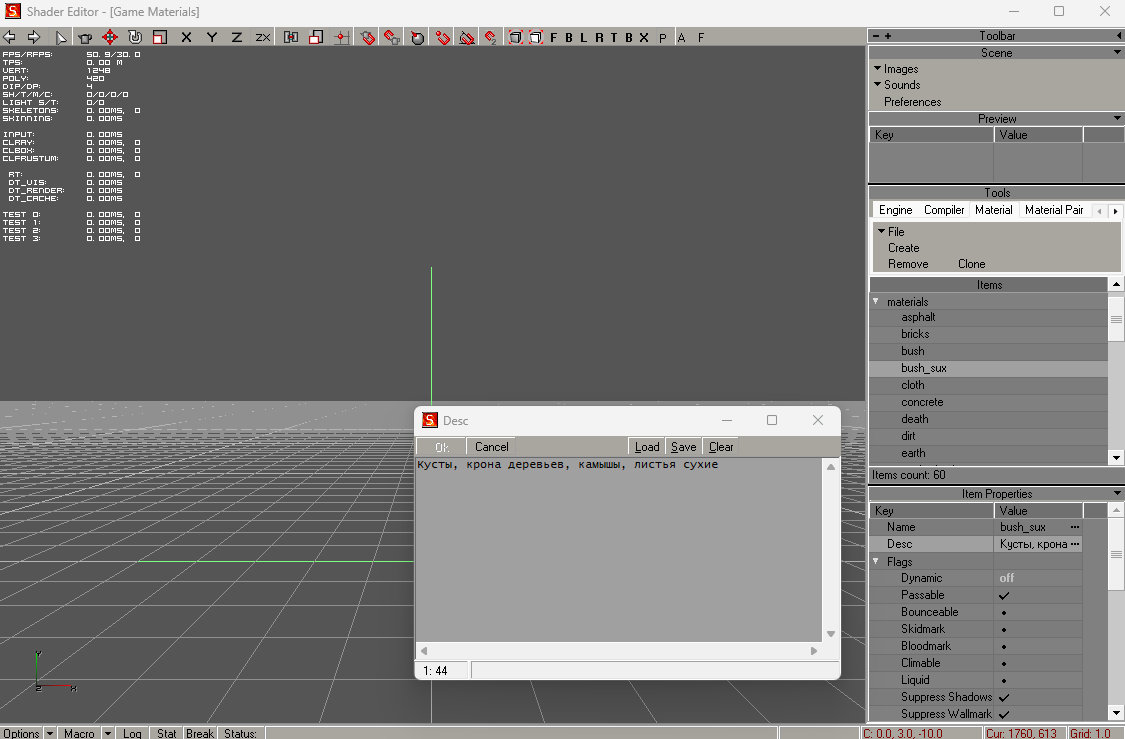Lock movement to the Z axis
This screenshot has height=739, width=1125.
click(x=237, y=37)
